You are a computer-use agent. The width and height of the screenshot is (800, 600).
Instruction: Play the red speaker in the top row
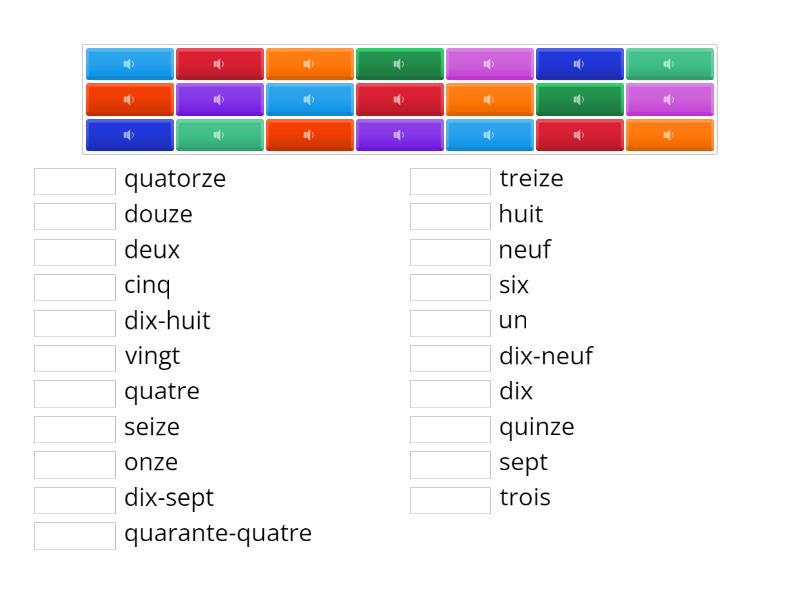coord(220,63)
